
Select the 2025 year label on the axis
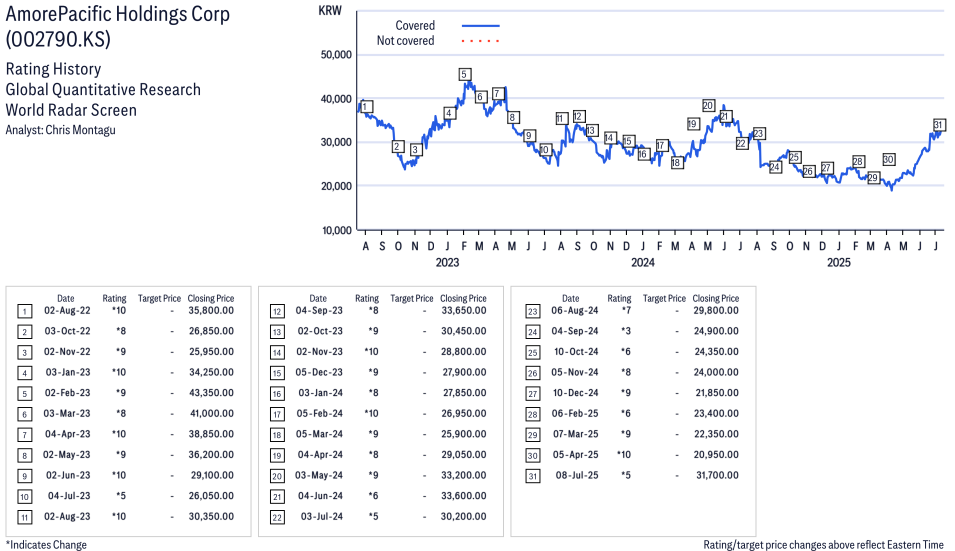click(839, 262)
